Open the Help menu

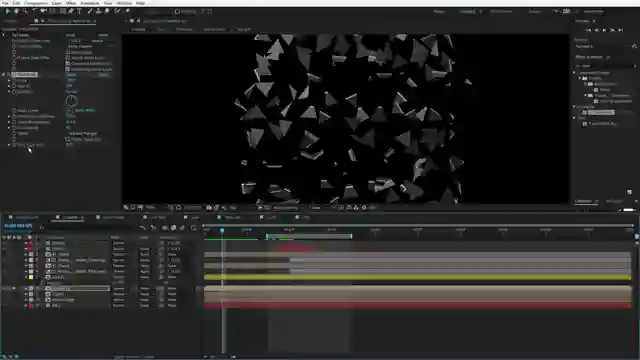click(140, 3)
